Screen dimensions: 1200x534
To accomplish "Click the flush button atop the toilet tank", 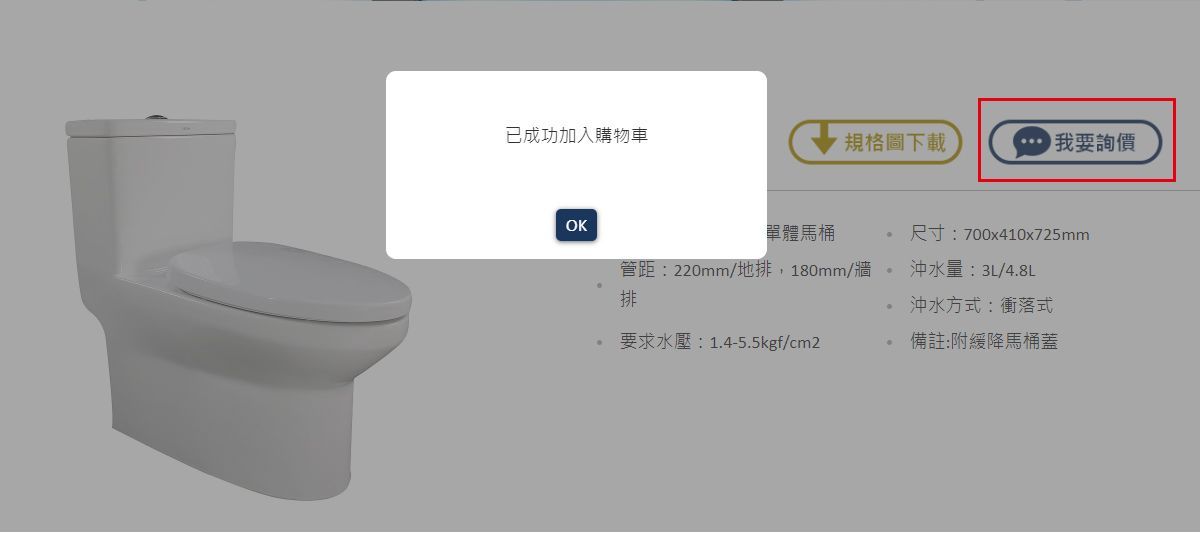I will coord(153,117).
